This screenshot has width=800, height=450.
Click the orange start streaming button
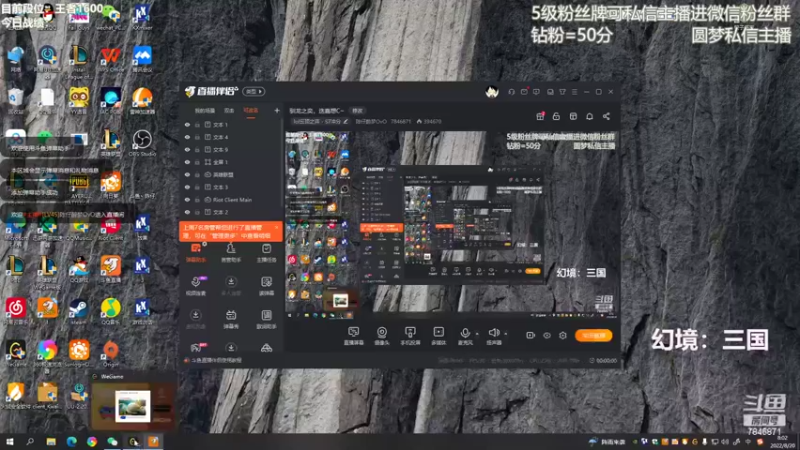(x=593, y=335)
